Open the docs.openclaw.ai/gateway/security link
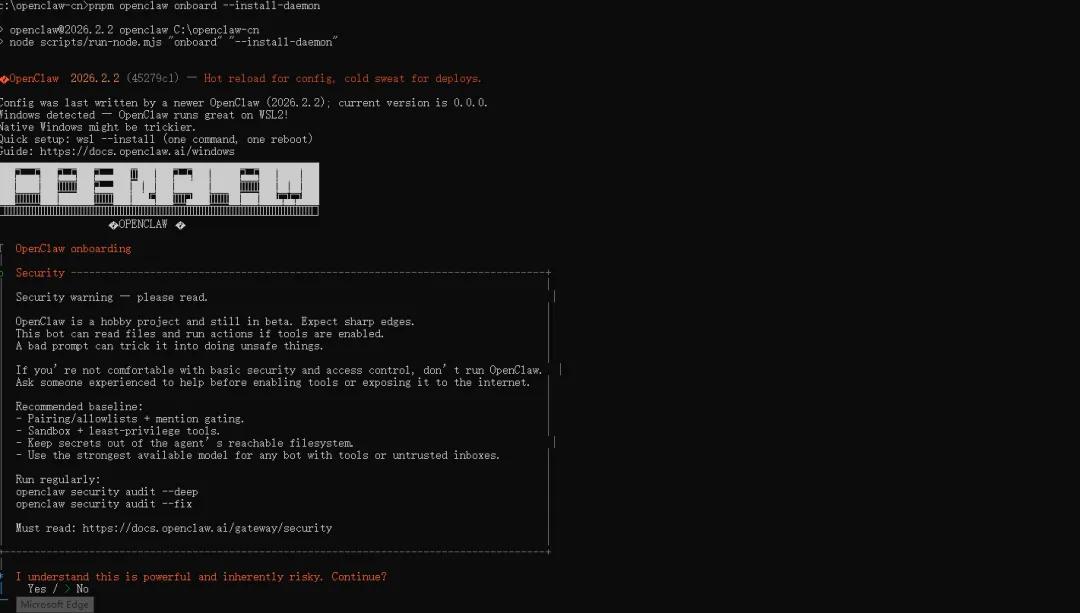This screenshot has height=613, width=1080. point(207,528)
